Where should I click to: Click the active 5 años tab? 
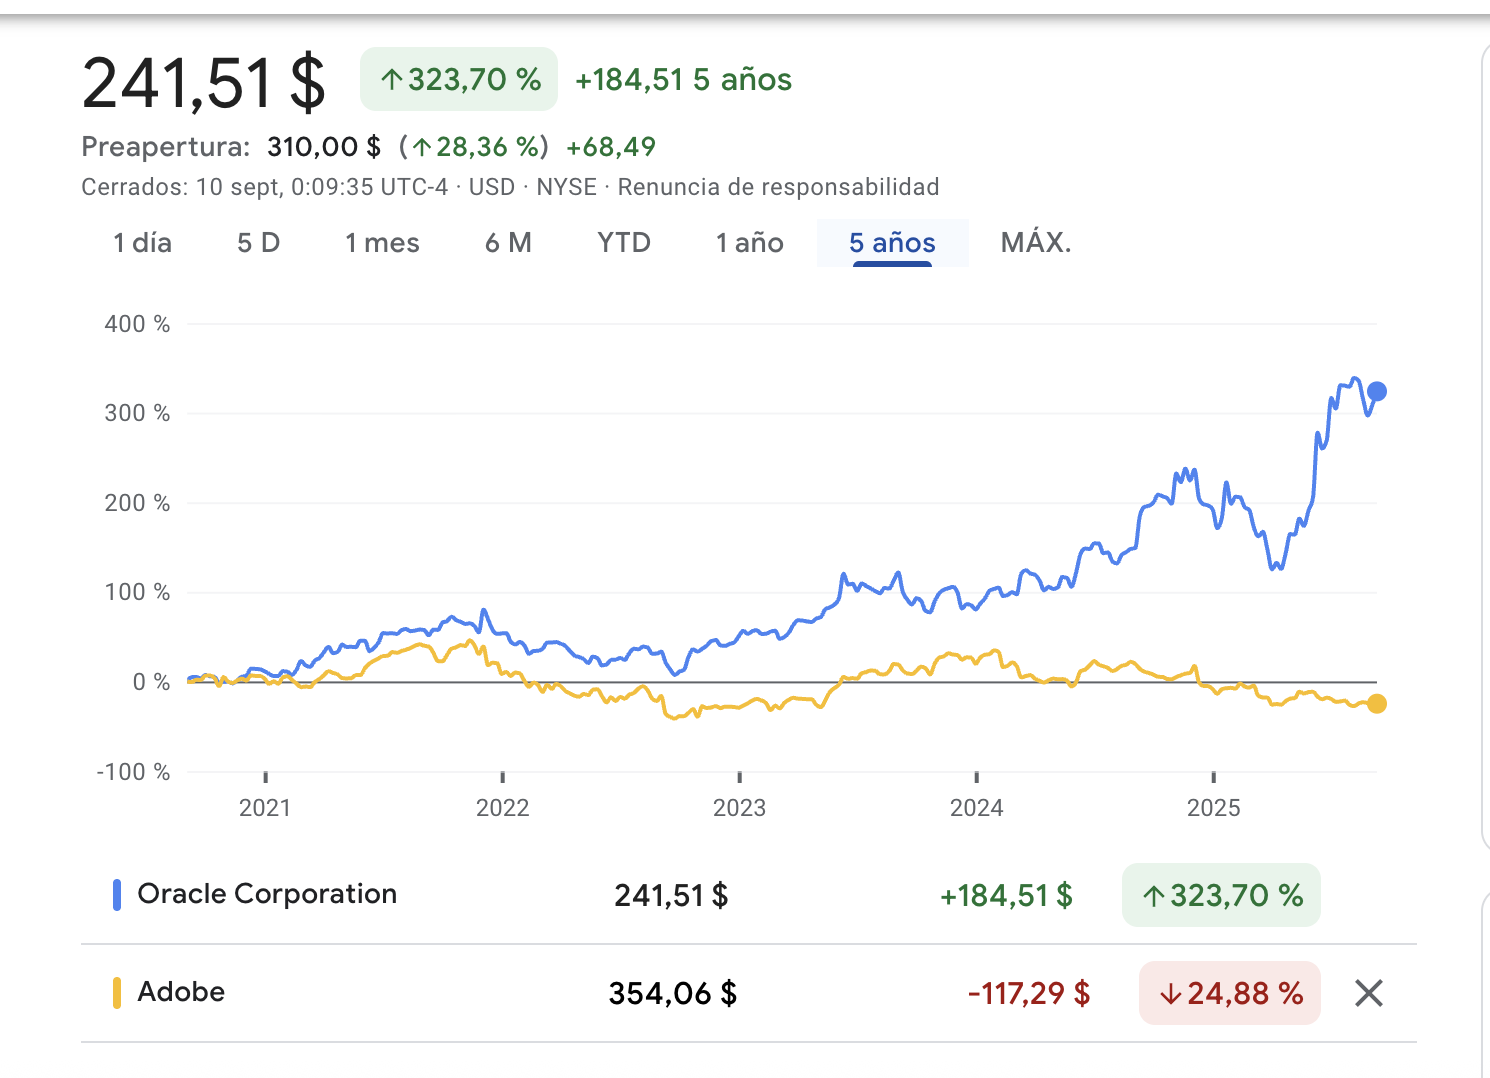pos(892,243)
